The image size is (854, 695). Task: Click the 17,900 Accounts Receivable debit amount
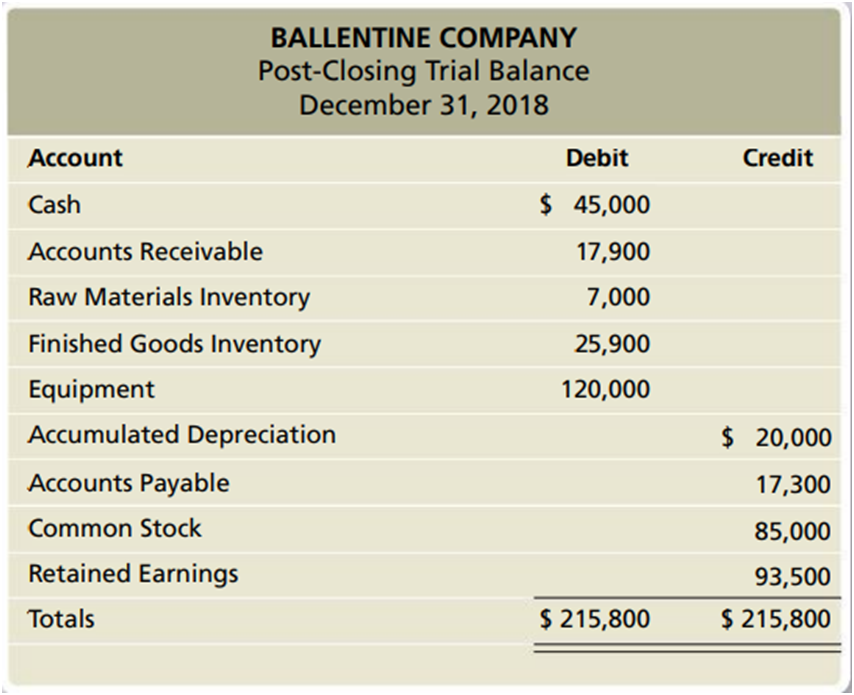click(613, 251)
